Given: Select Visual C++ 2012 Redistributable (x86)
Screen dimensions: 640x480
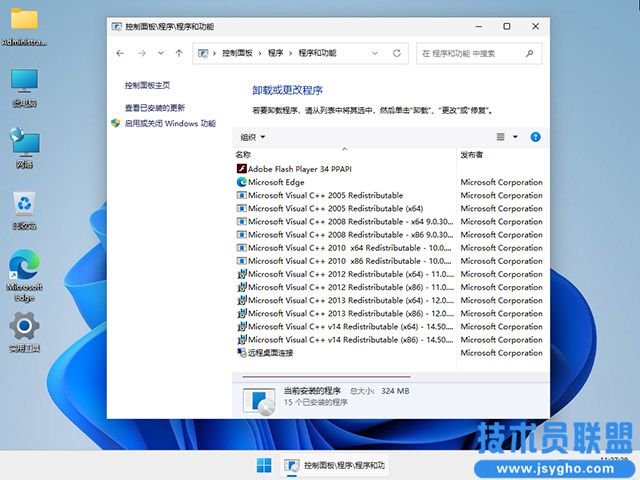Looking at the screenshot, I should click(351, 287).
